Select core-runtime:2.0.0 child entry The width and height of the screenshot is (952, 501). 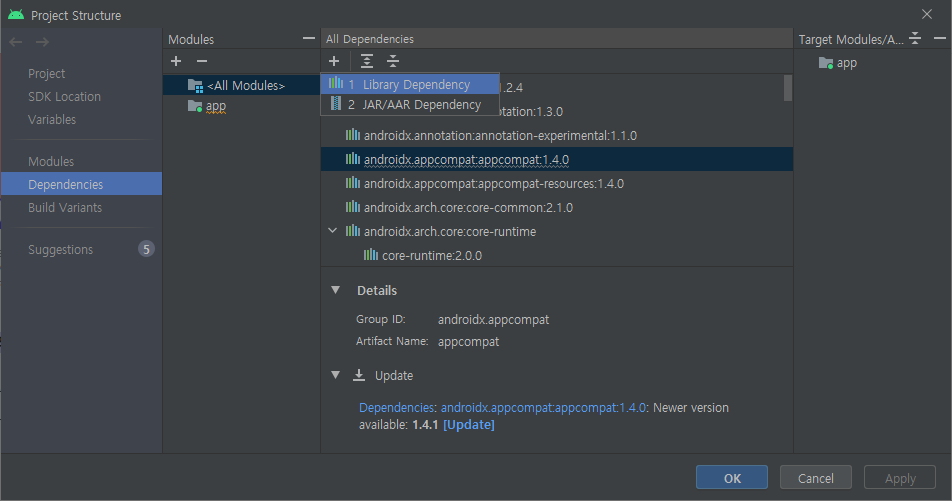557,256
